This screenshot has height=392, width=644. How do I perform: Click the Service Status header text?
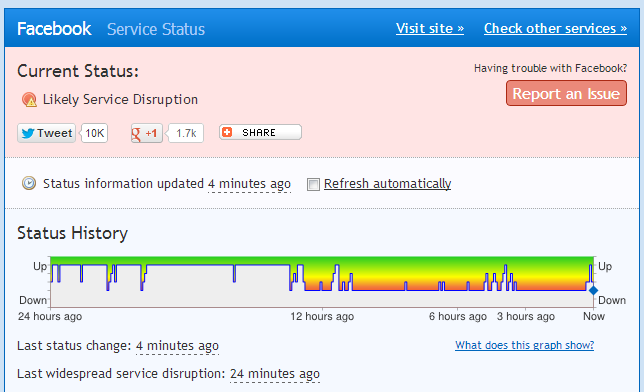156,29
